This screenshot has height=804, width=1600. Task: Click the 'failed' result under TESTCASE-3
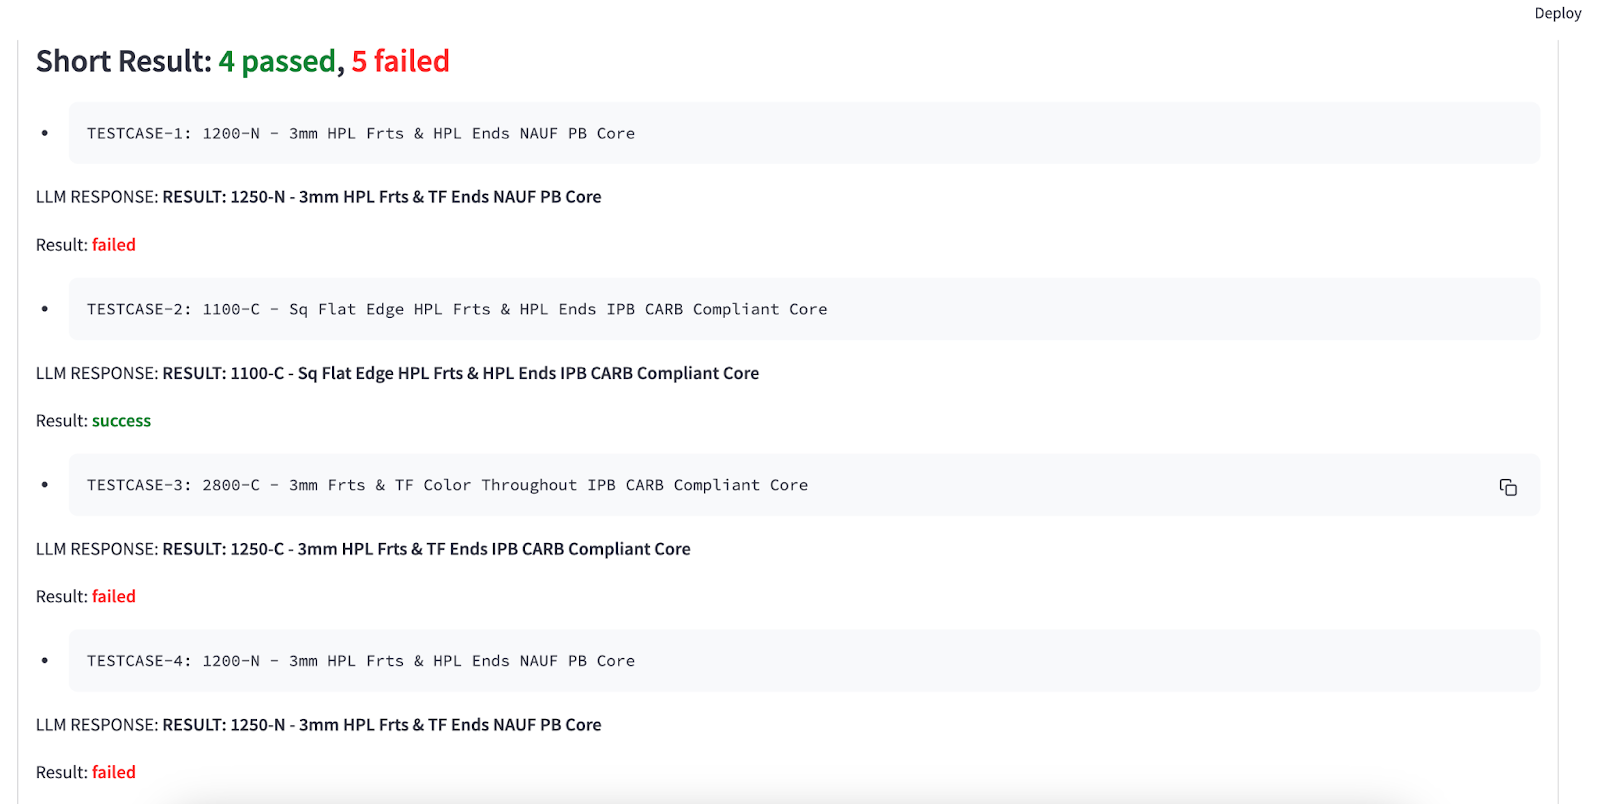tap(114, 597)
